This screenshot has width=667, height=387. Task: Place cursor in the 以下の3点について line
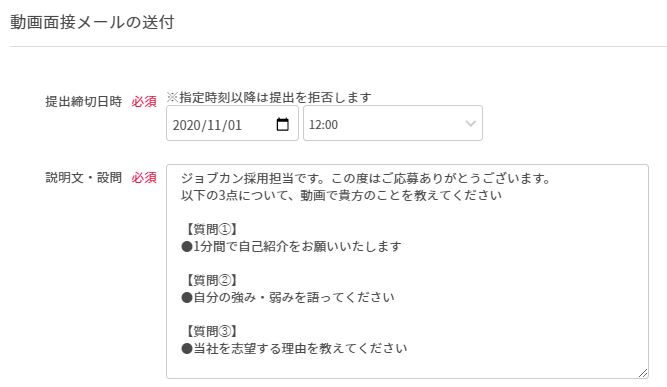tap(341, 195)
